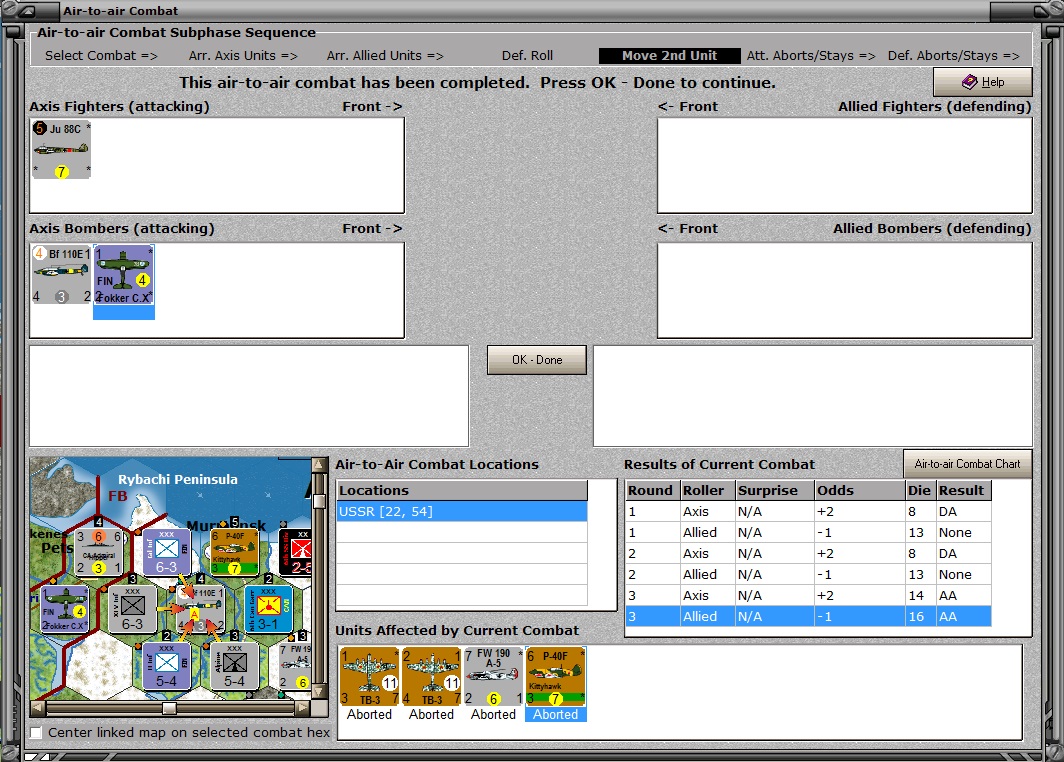Click the Round column header
The height and width of the screenshot is (762, 1064).
[x=652, y=491]
